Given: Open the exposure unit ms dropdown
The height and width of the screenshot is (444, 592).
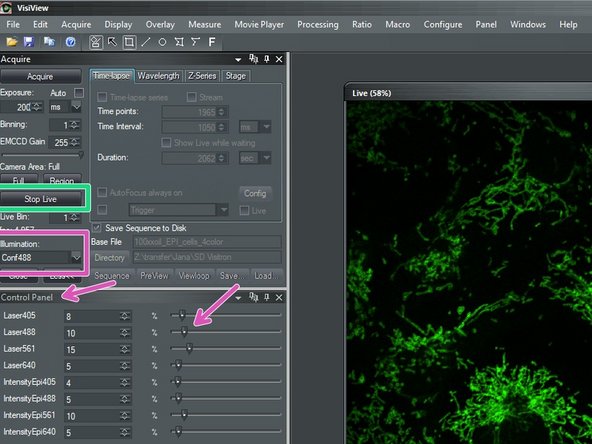Looking at the screenshot, I should tap(76, 107).
